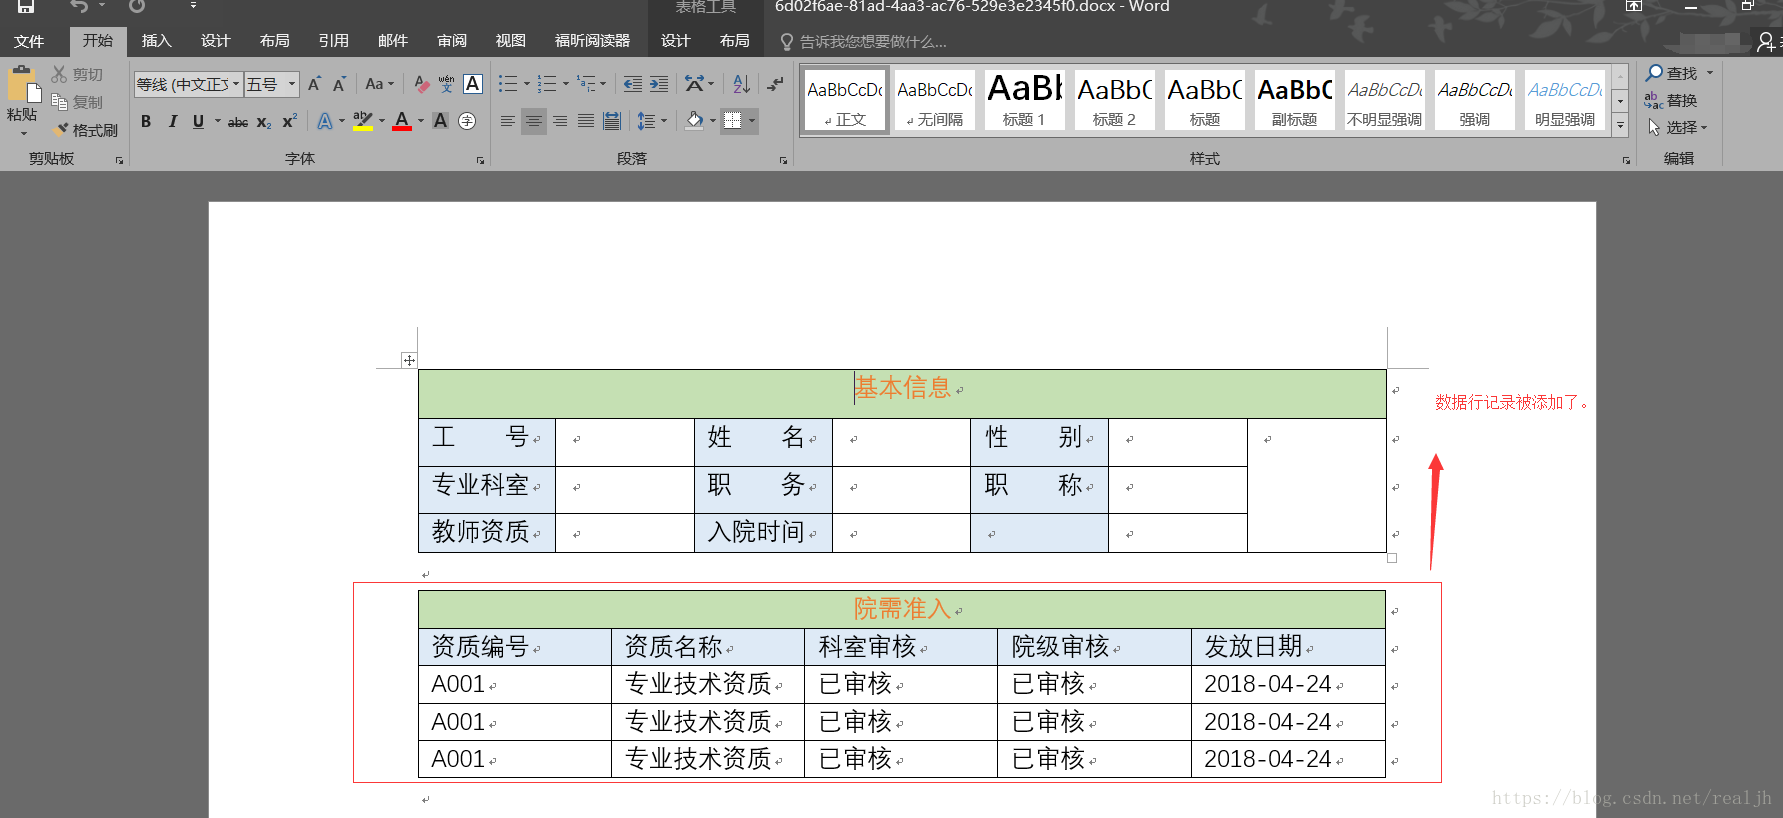Toggle character shading (gray A)
1783x818 pixels.
440,121
